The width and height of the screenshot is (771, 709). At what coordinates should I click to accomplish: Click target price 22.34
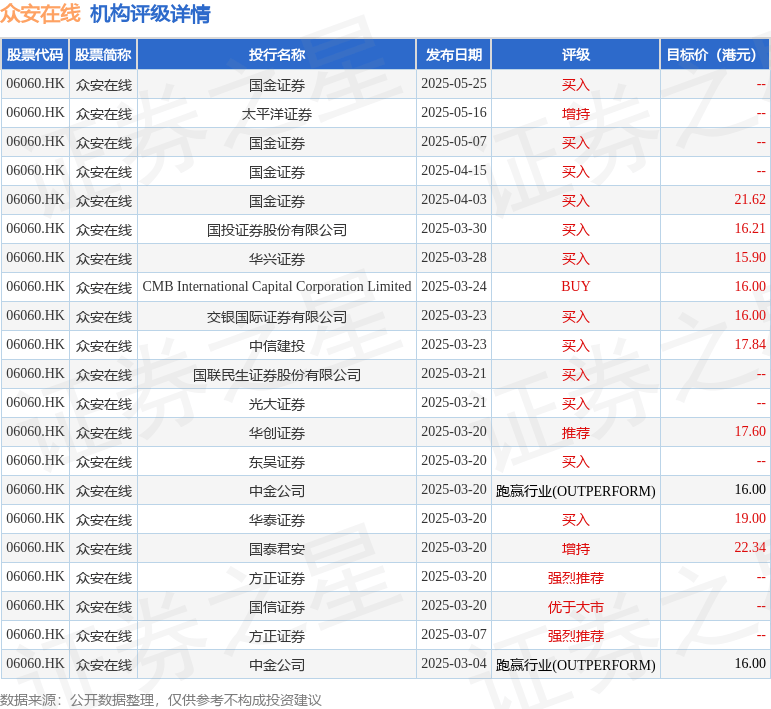point(750,548)
